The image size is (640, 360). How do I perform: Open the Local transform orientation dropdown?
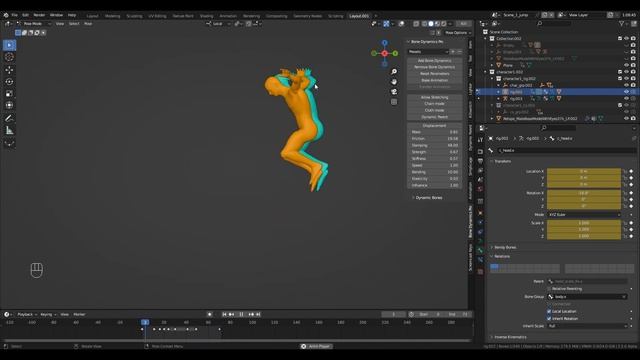point(218,24)
